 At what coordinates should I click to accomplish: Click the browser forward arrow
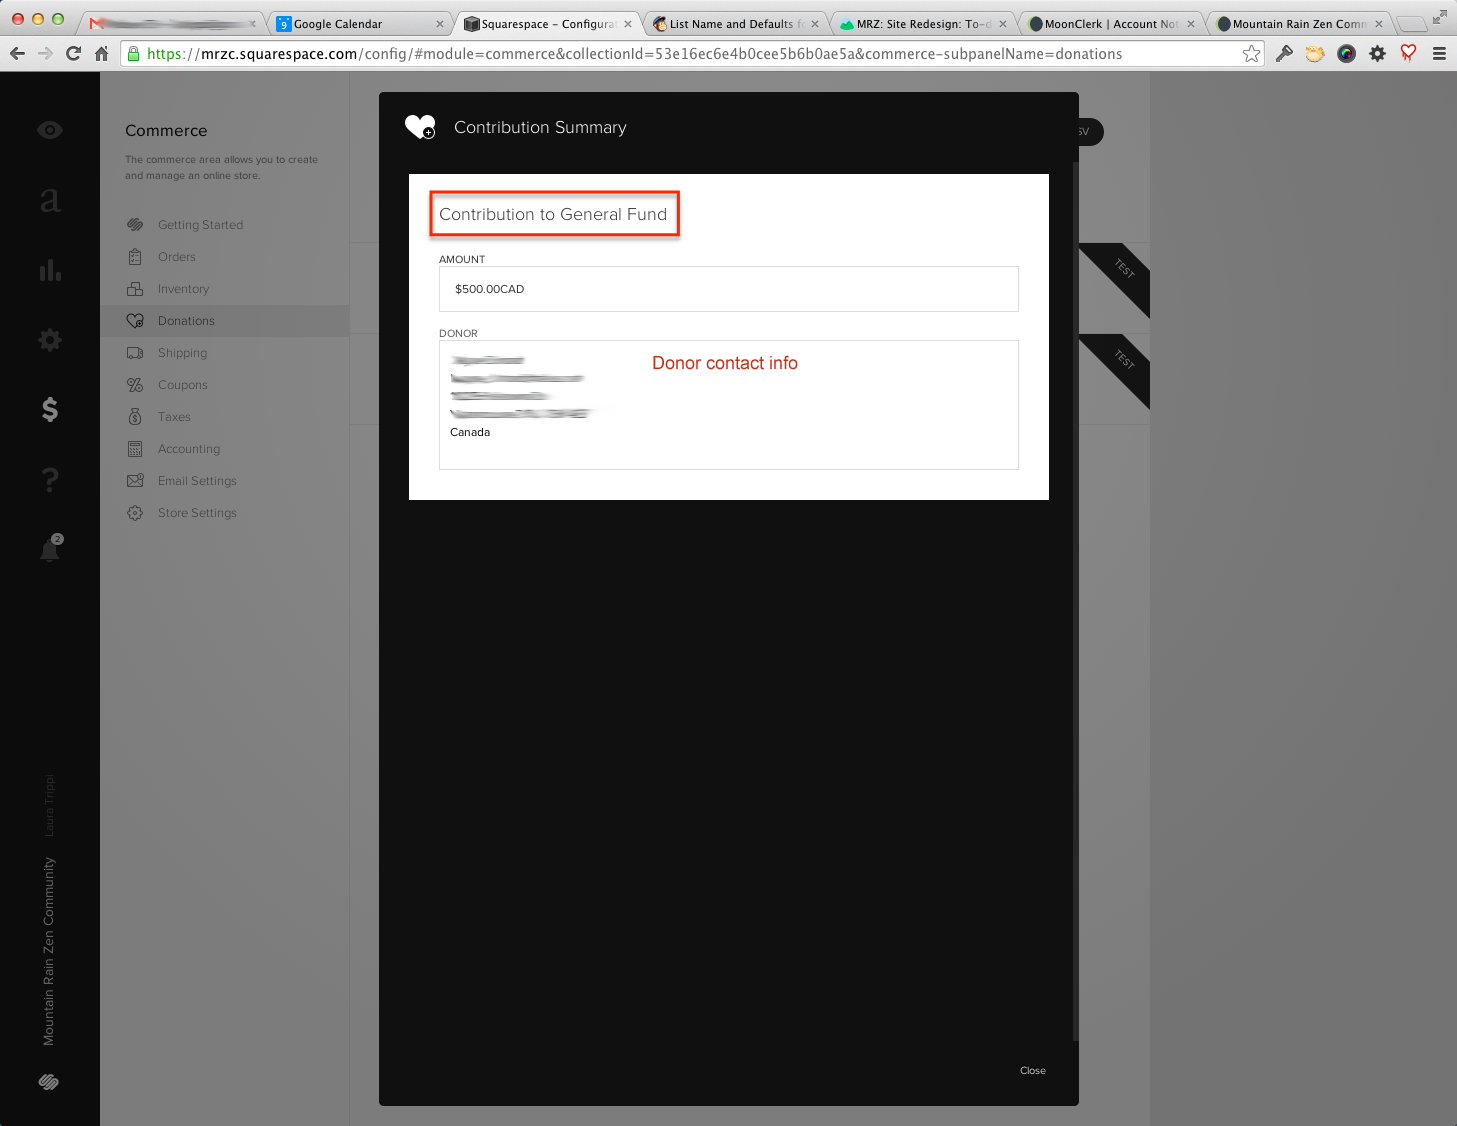tap(45, 54)
